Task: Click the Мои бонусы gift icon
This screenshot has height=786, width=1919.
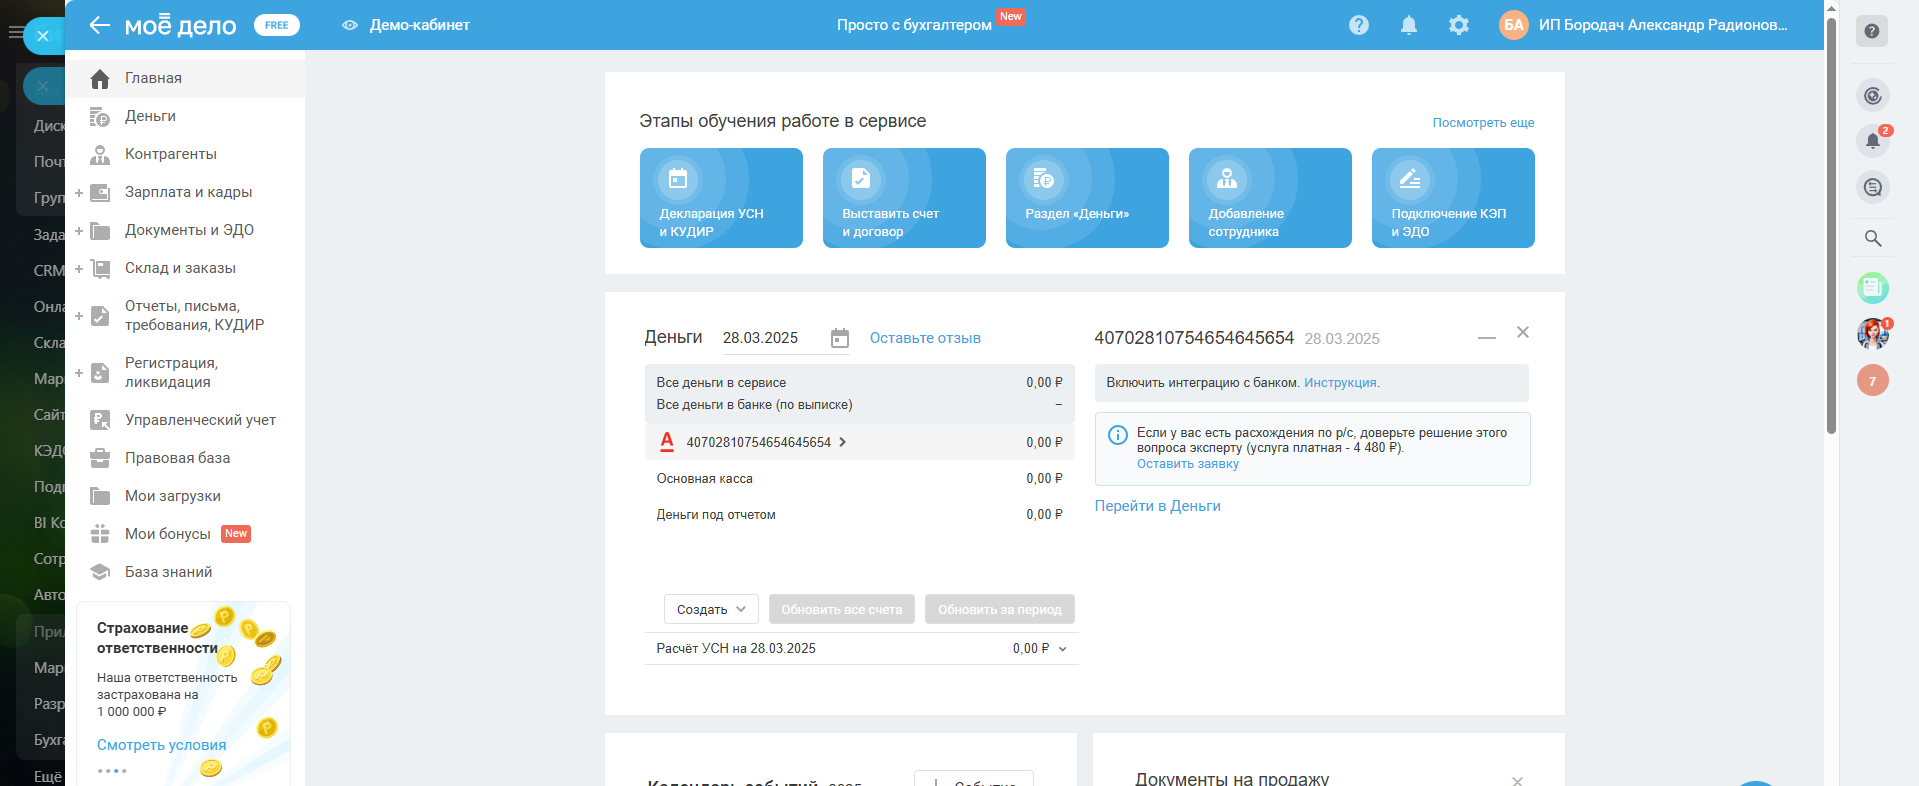Action: click(x=100, y=534)
